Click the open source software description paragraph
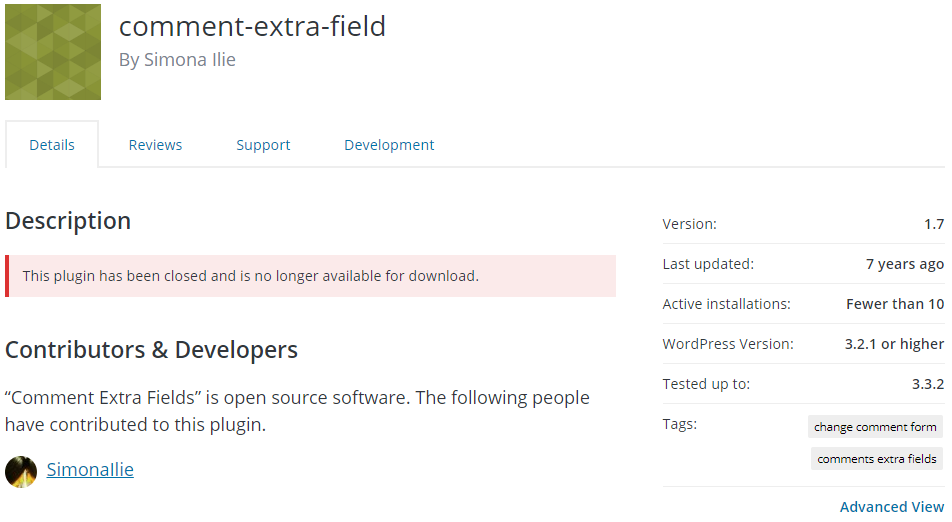 [x=298, y=411]
